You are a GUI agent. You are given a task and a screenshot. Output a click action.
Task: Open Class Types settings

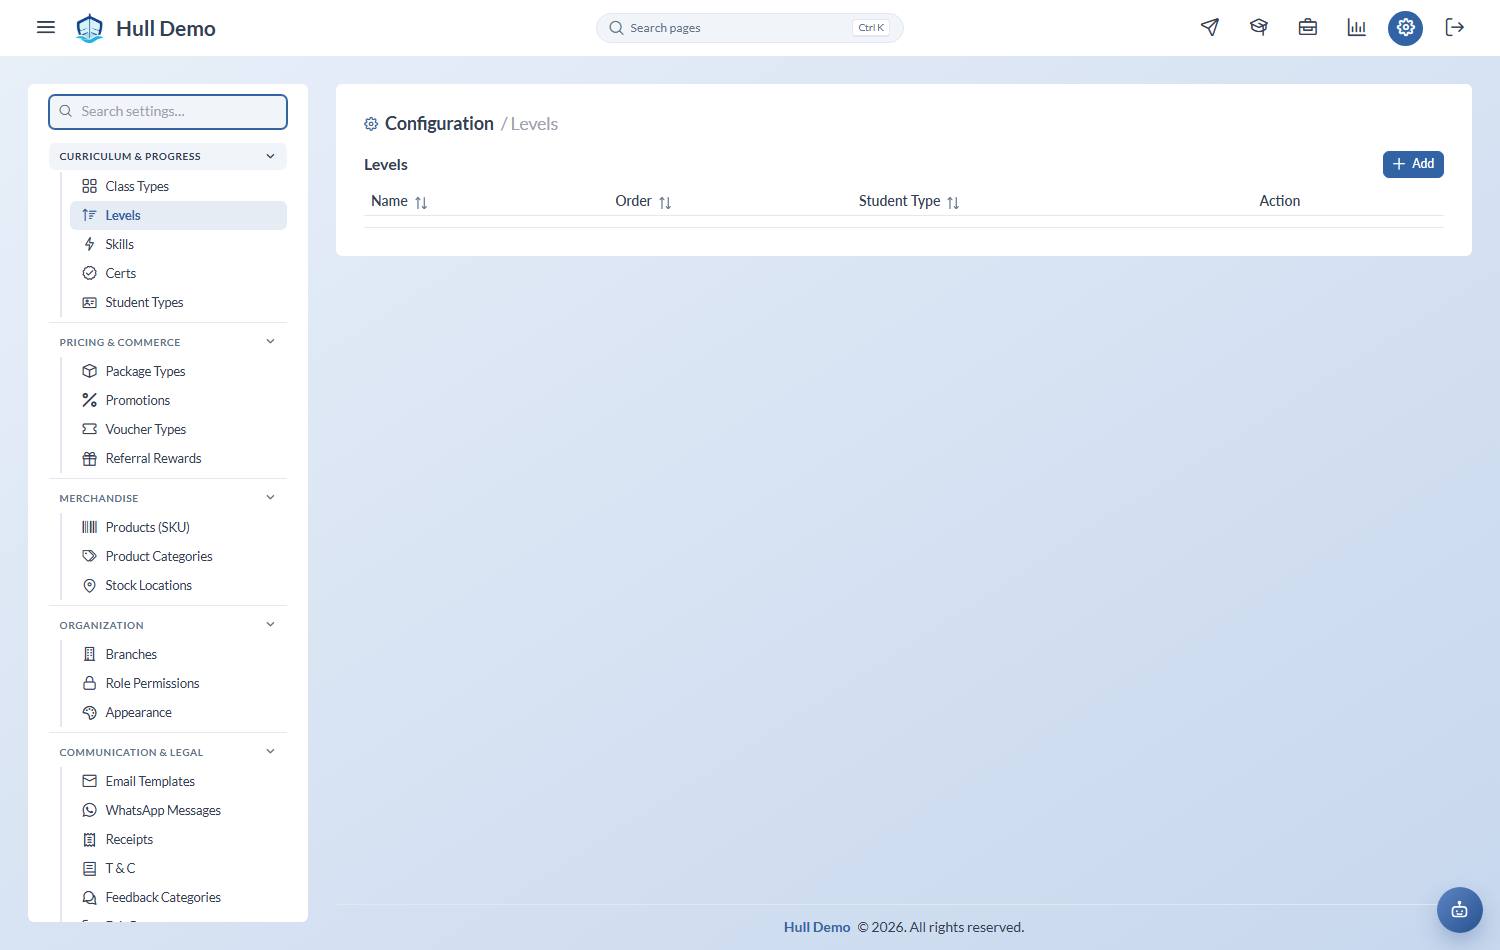[x=178, y=186]
